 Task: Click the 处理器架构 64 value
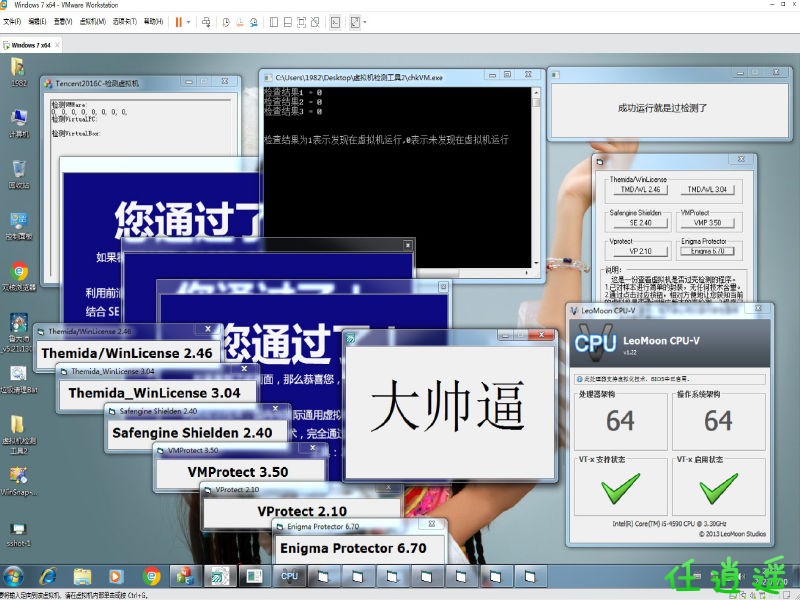(620, 421)
